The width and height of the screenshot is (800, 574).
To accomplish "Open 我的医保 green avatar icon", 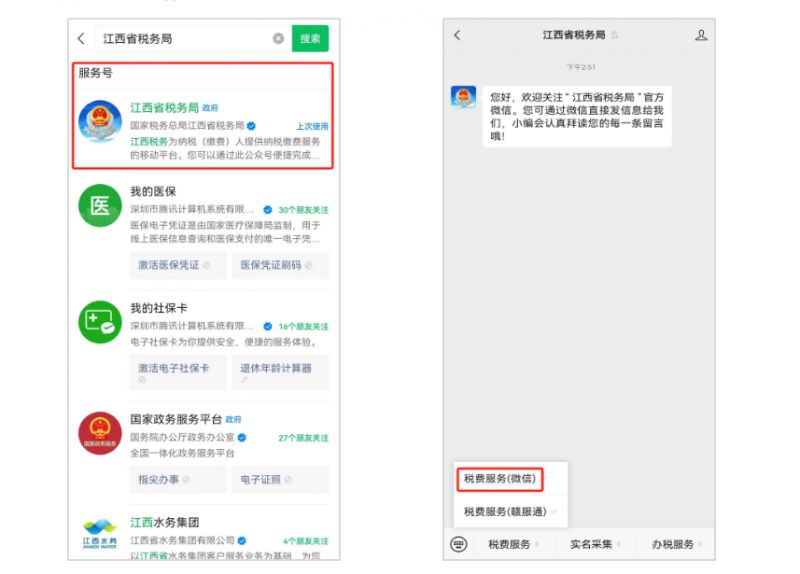I will [x=100, y=206].
